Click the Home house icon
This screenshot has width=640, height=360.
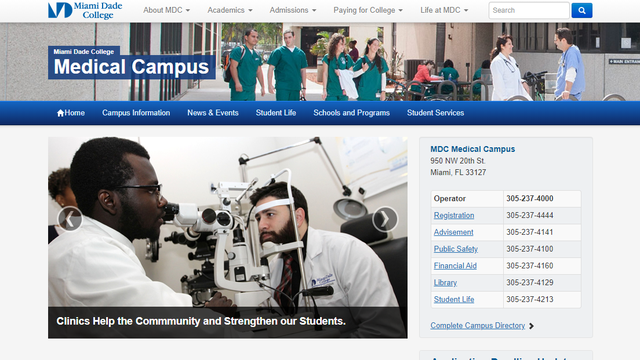tap(60, 113)
